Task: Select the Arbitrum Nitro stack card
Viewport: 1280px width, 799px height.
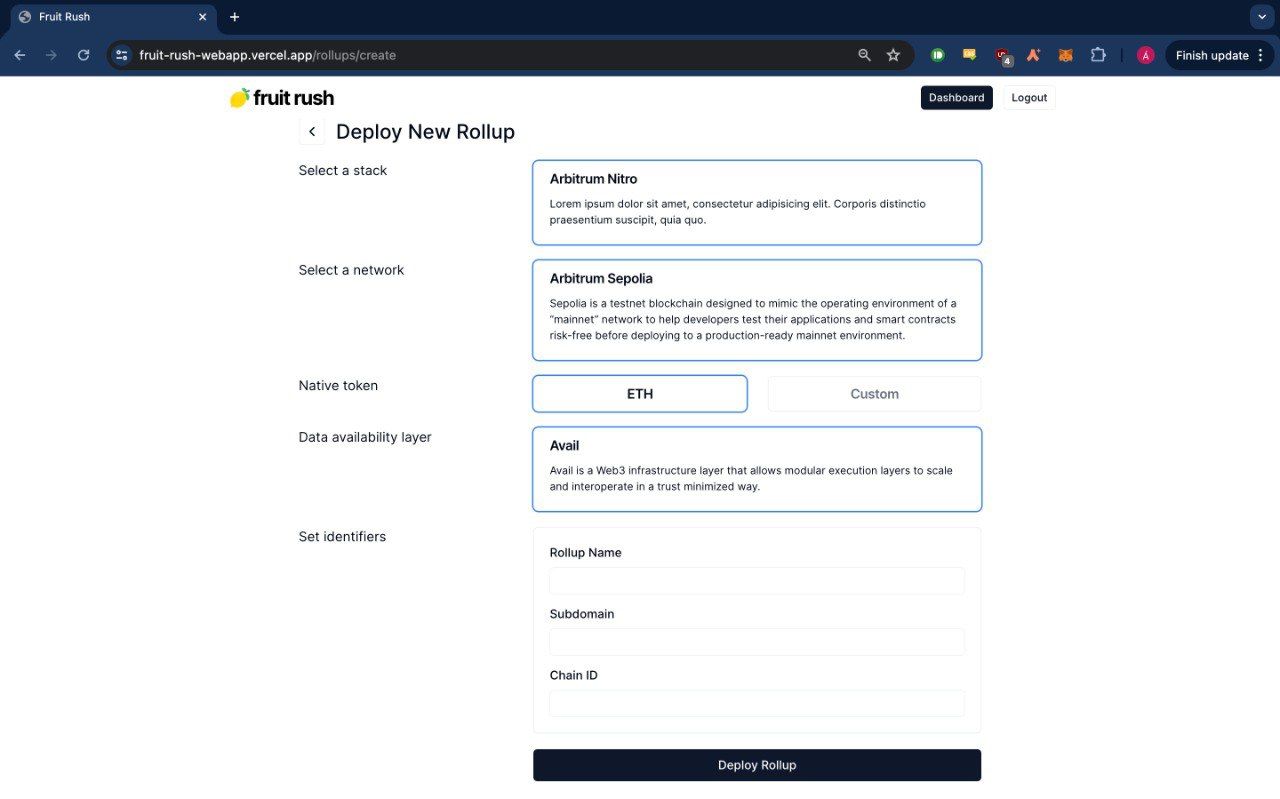Action: (x=757, y=202)
